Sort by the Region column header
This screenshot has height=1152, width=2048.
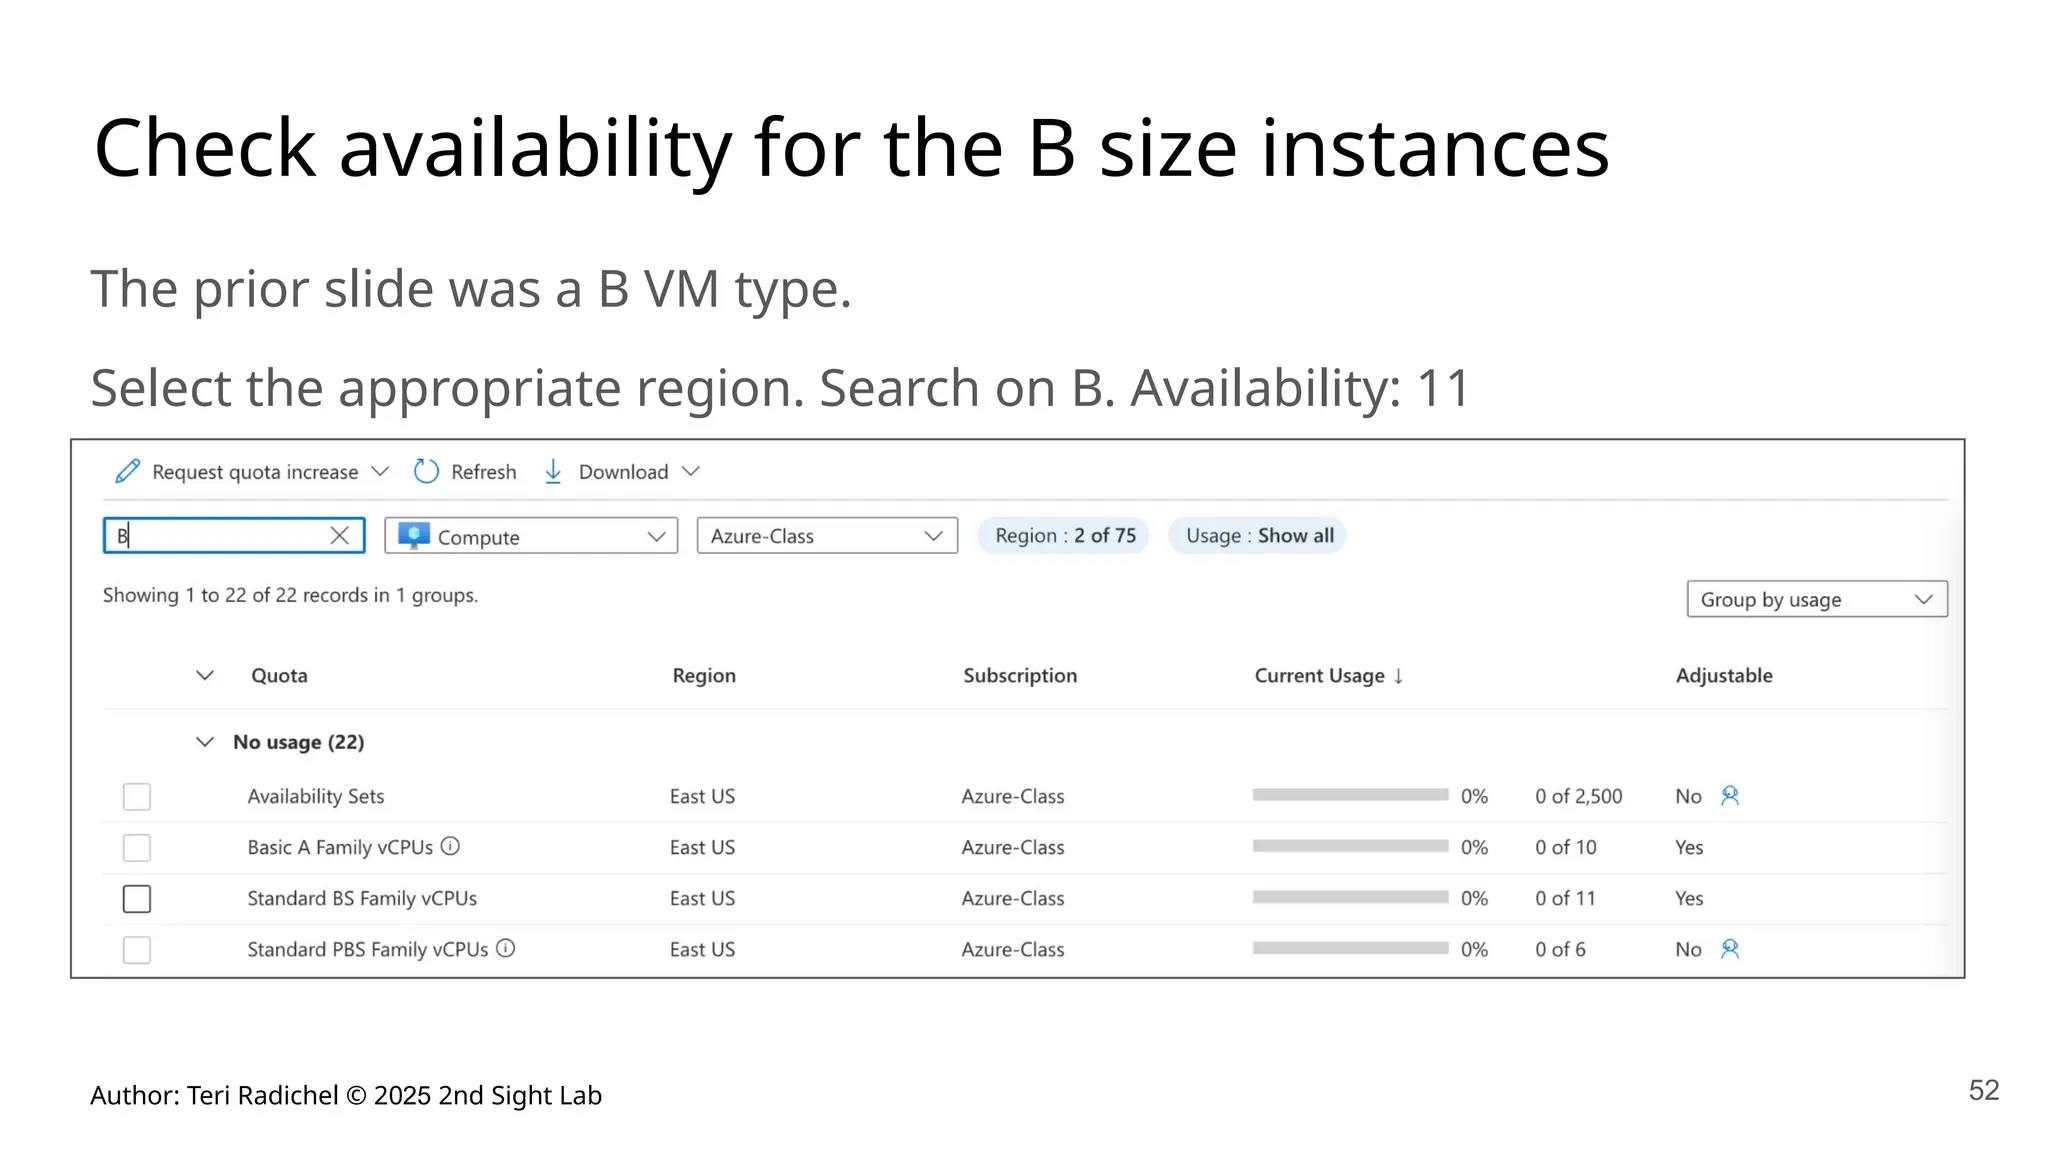704,676
